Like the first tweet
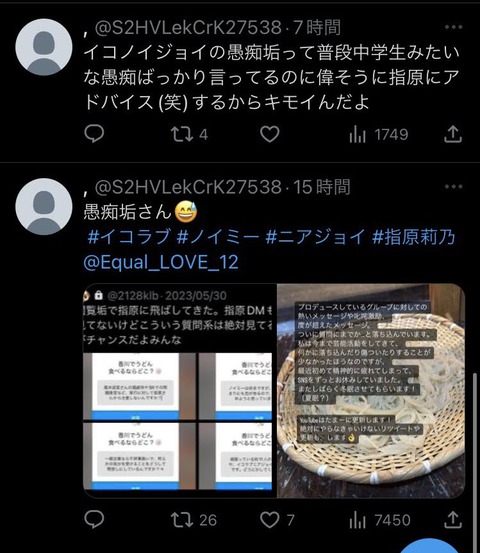Image resolution: width=480 pixels, height=553 pixels. 270,134
